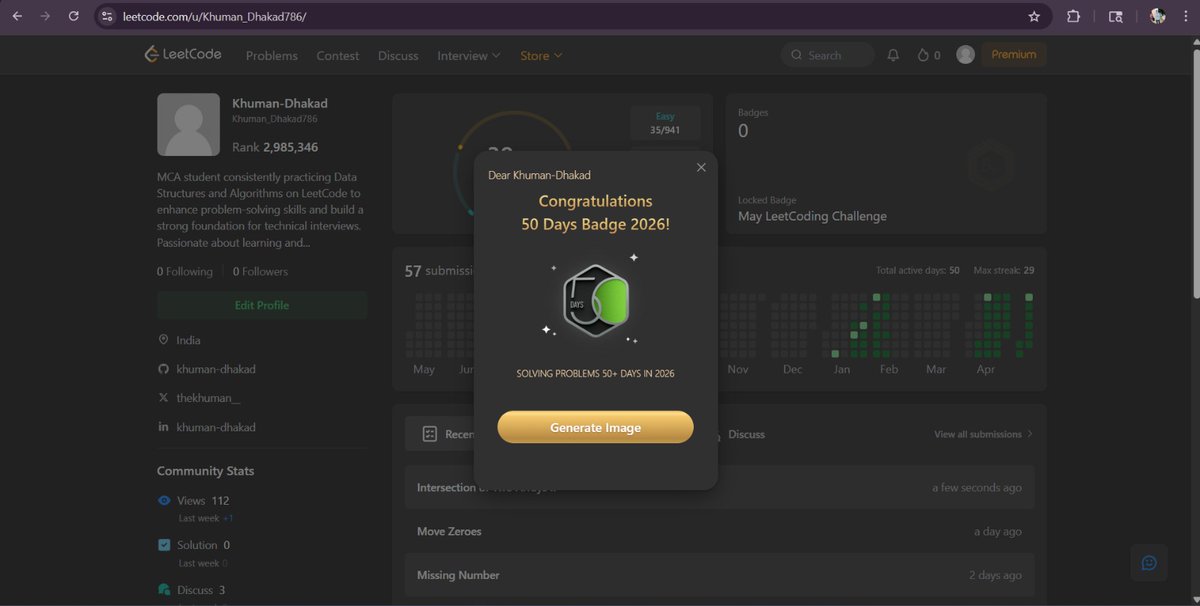Open the user avatar menu
Screen dimensions: 1200x606
tap(965, 55)
